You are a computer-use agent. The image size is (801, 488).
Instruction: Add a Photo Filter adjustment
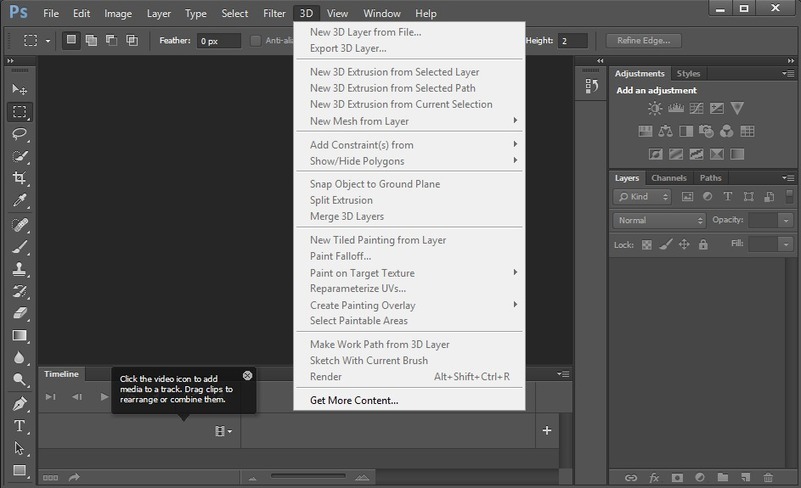706,131
